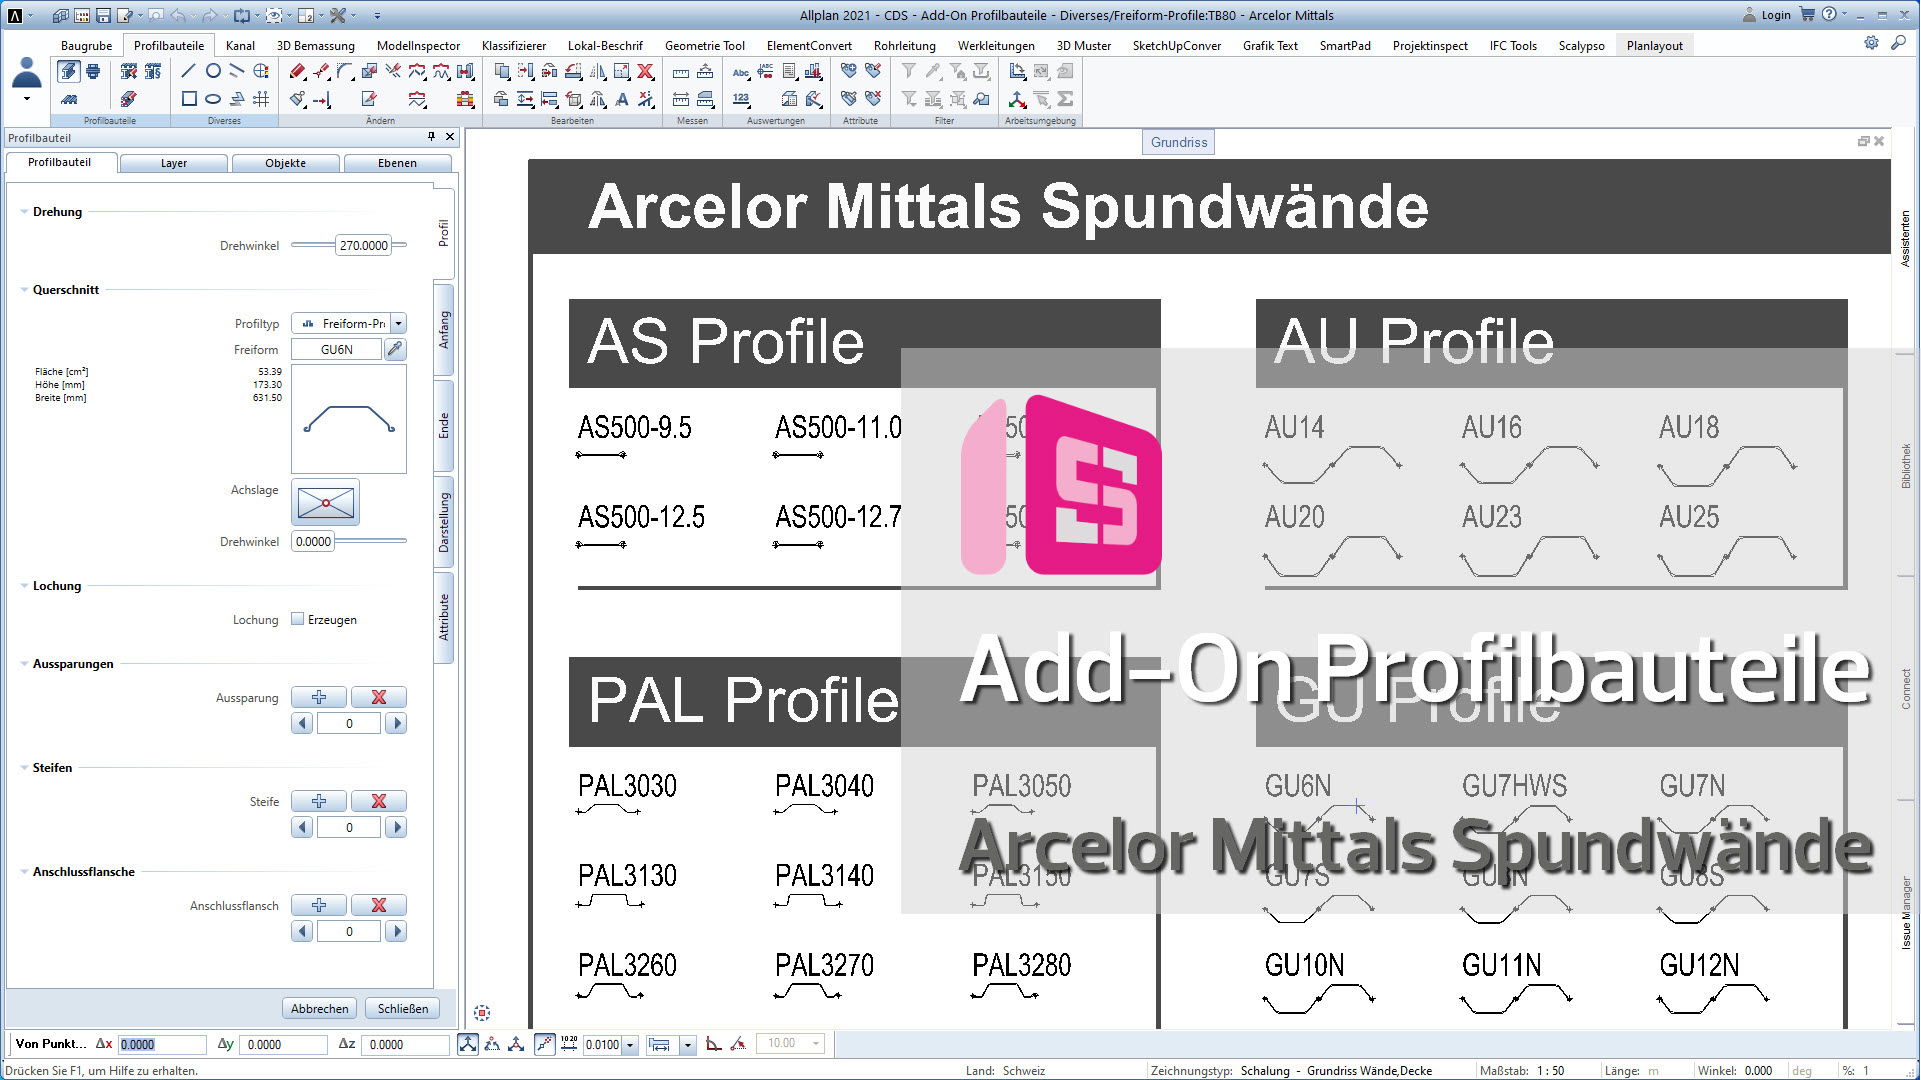This screenshot has width=1921, height=1080.
Task: Add a Steife with the plus button
Action: click(318, 801)
